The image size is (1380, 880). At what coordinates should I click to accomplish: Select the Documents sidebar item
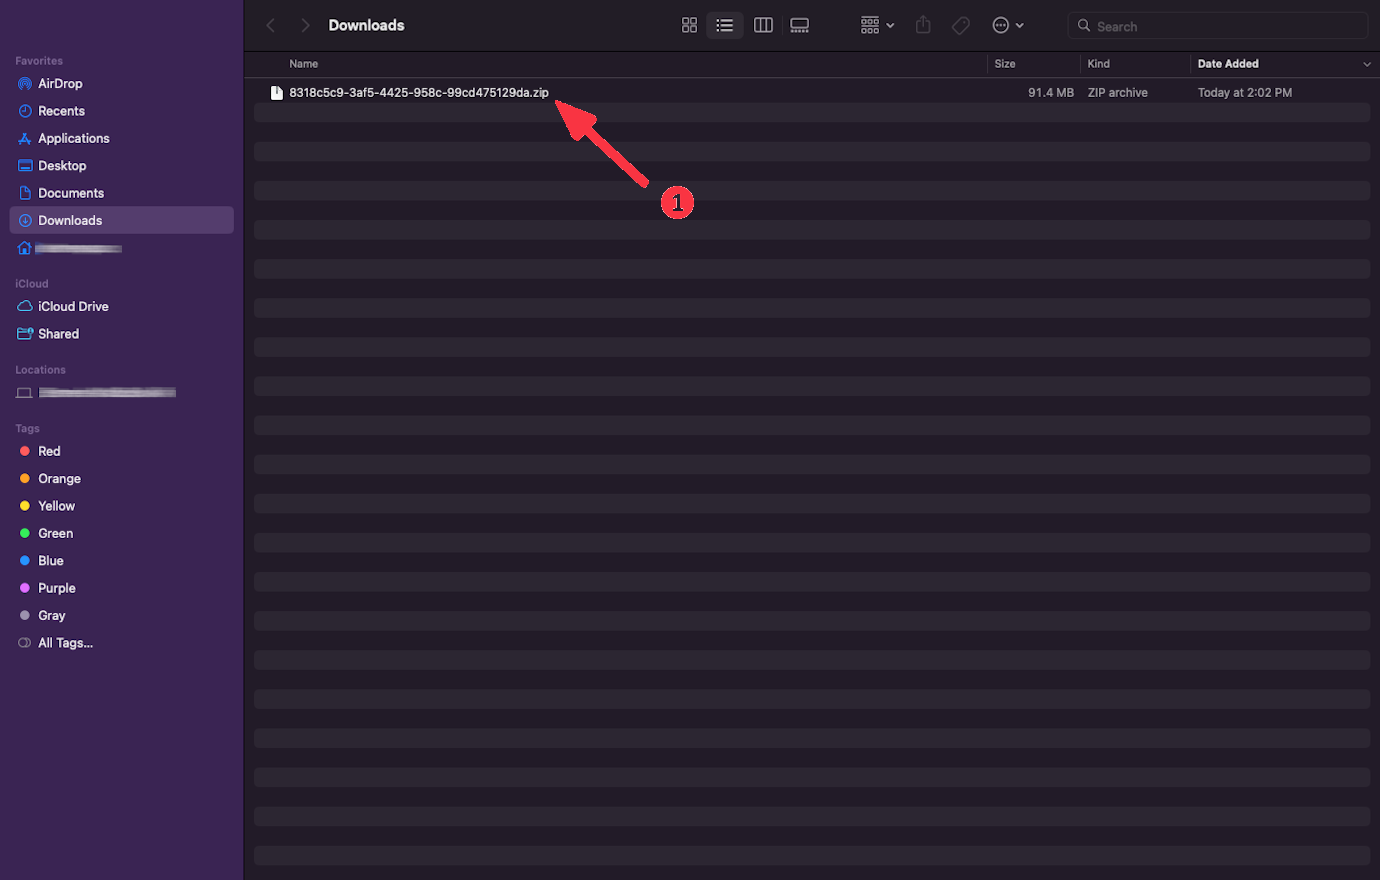click(71, 192)
